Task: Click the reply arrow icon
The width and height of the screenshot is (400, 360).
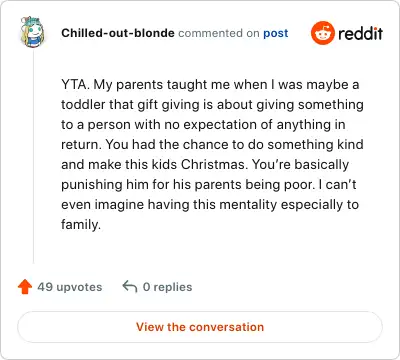Action: [130, 286]
